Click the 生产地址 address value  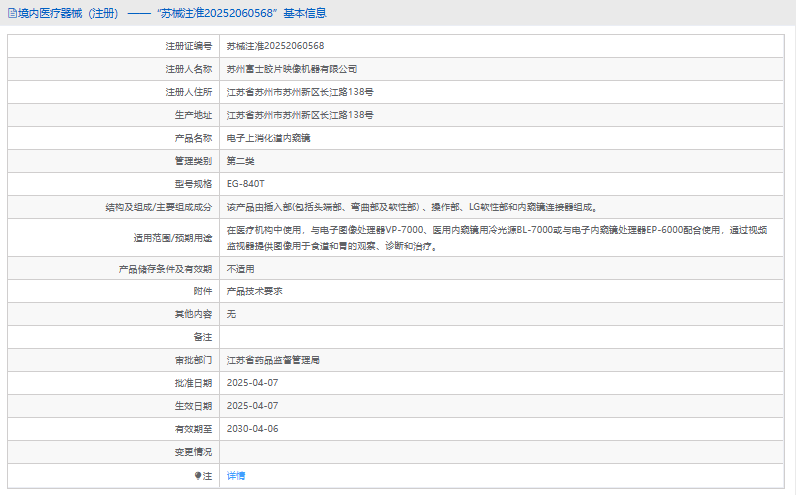[x=300, y=115]
